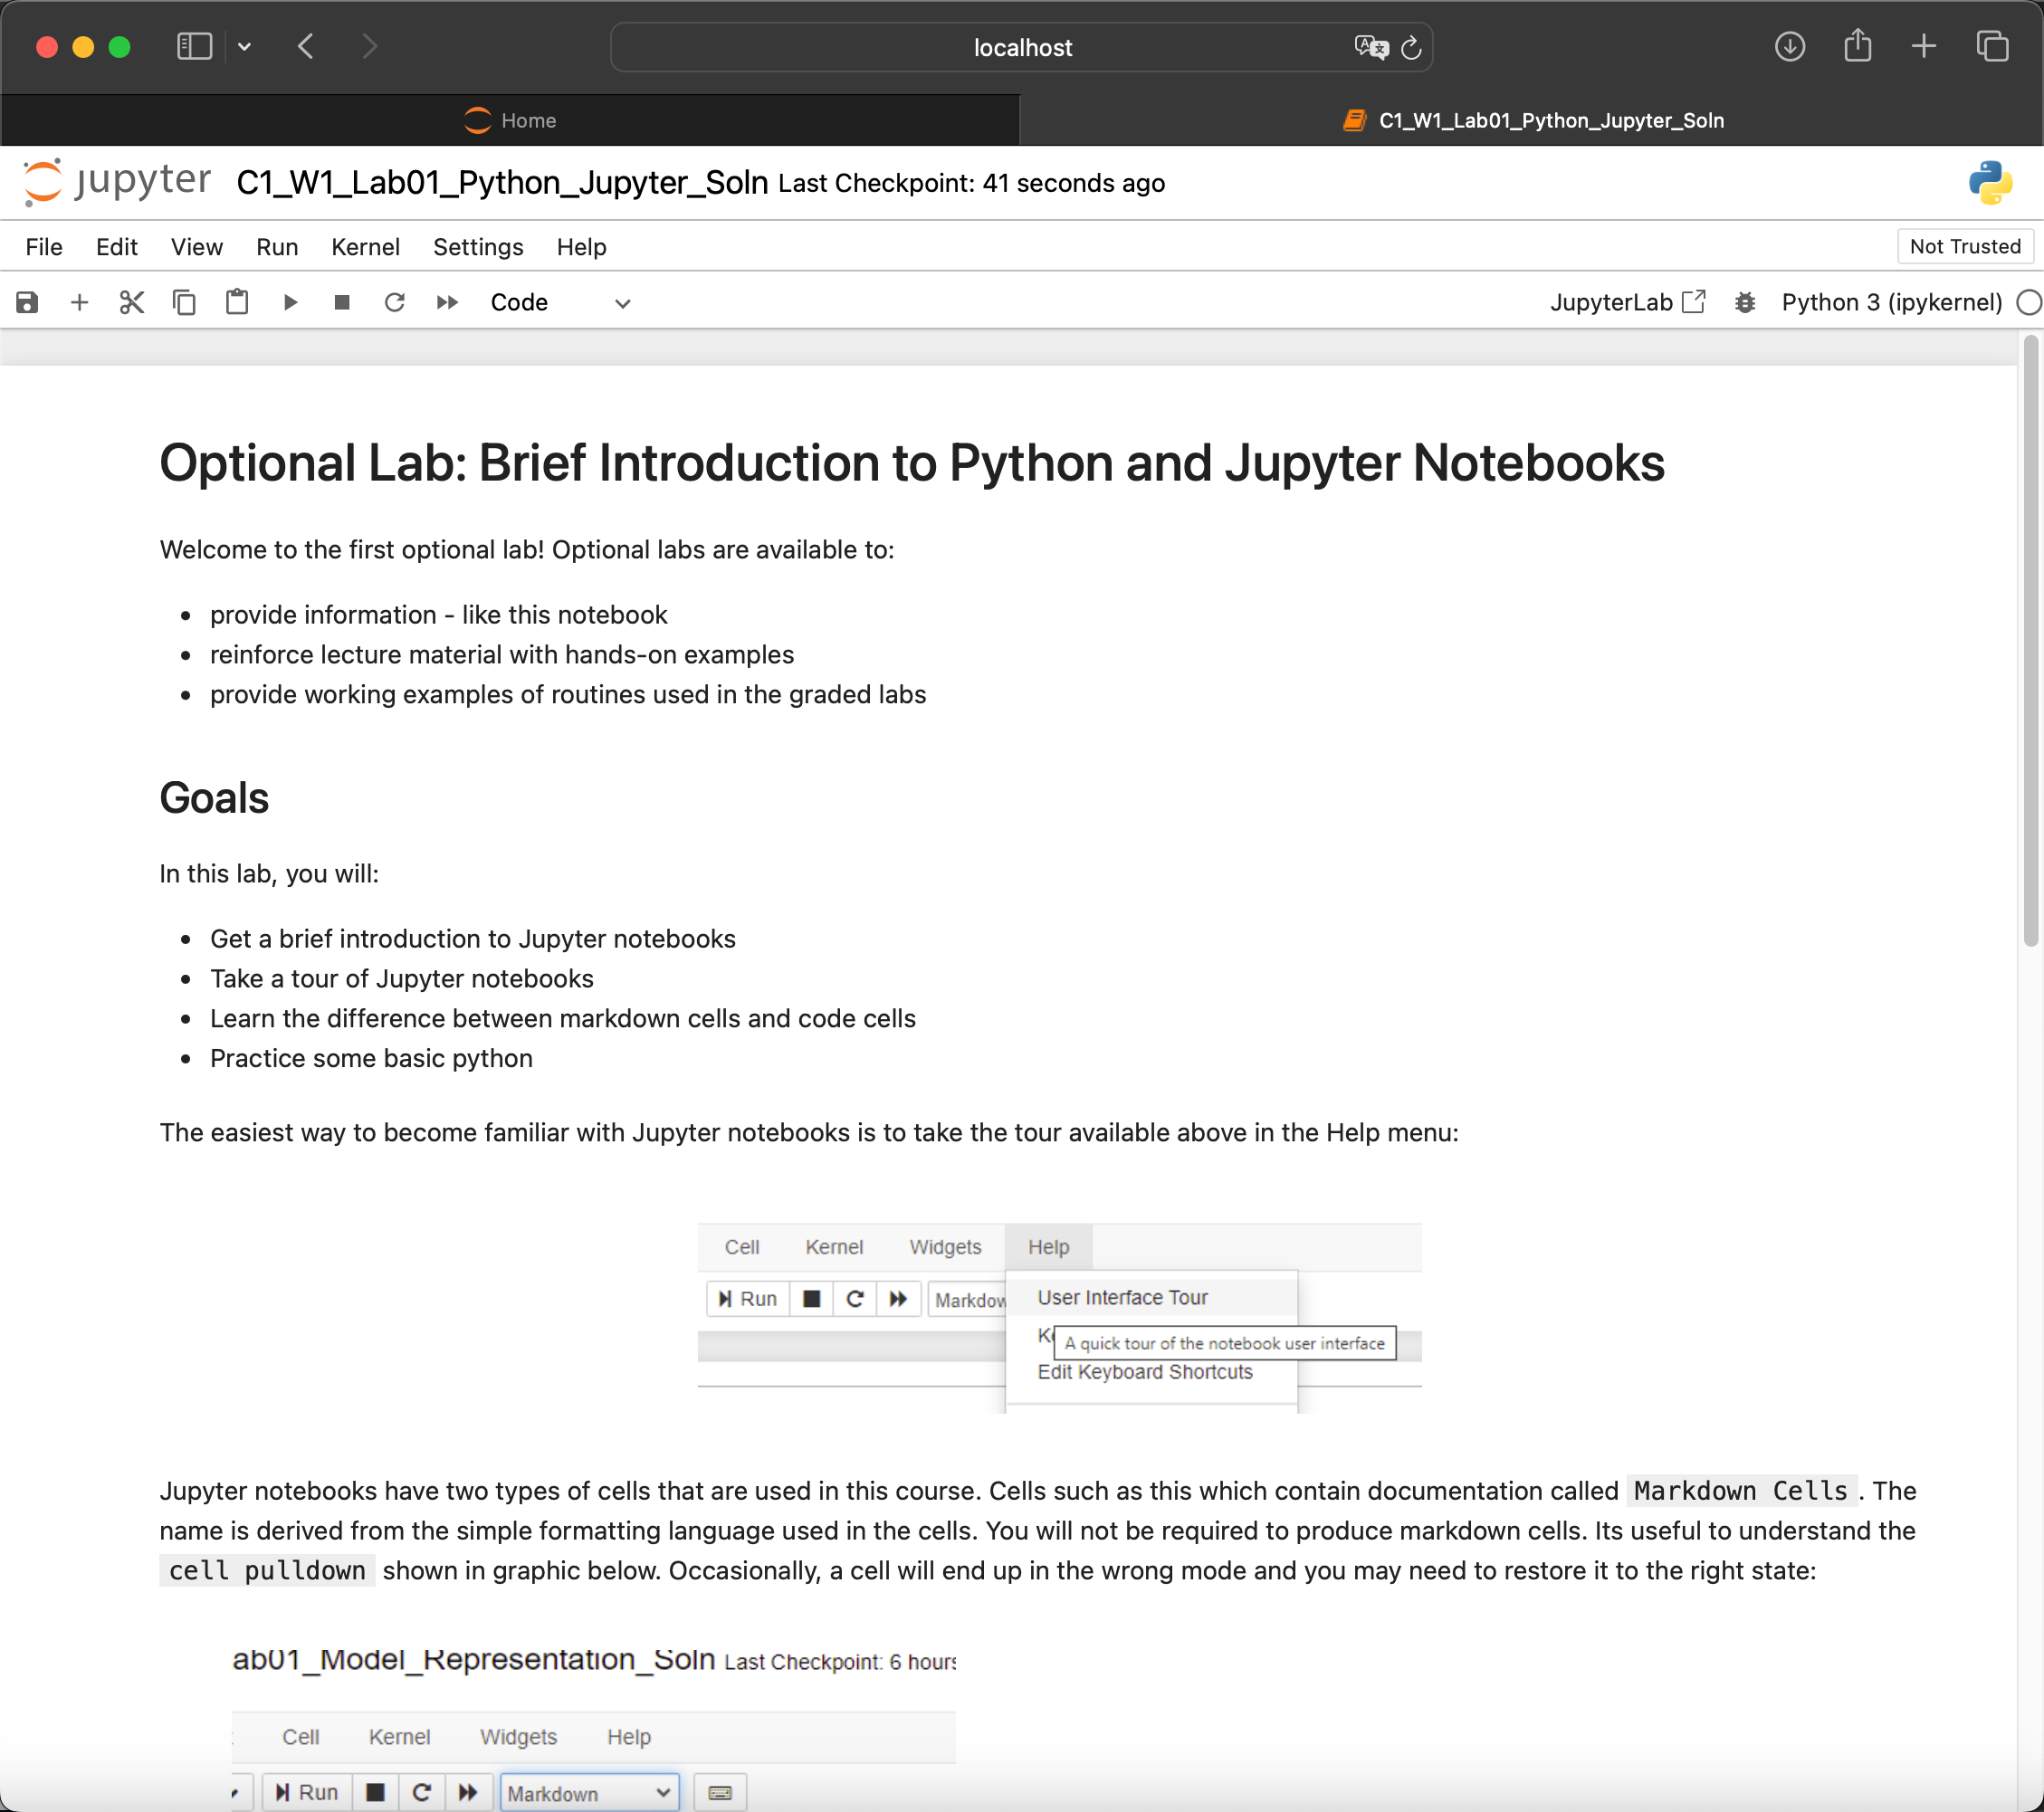Click 'reinforce lecture material with hands-on examples' bullet

coord(502,654)
